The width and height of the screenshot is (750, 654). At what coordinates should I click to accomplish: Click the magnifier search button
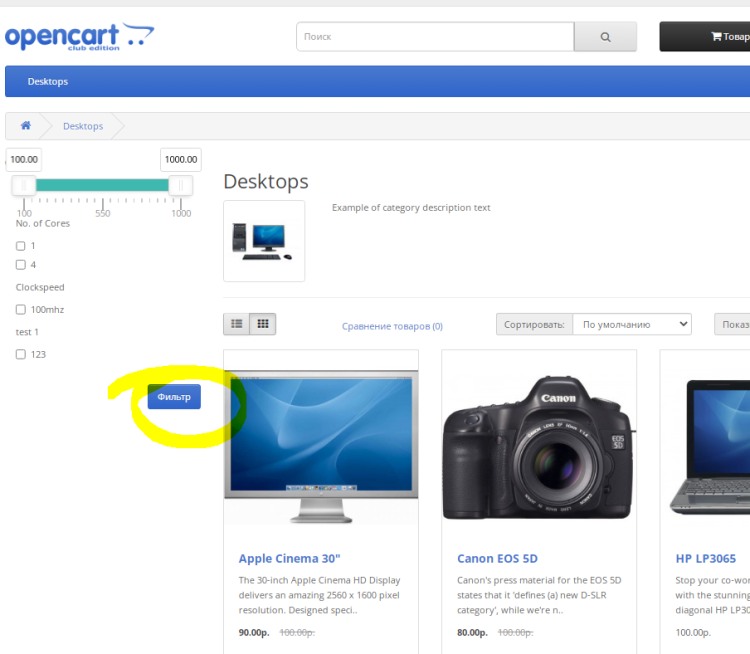point(605,37)
